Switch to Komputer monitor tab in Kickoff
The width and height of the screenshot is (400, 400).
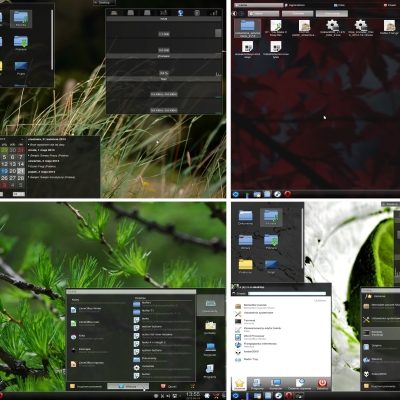[276, 384]
